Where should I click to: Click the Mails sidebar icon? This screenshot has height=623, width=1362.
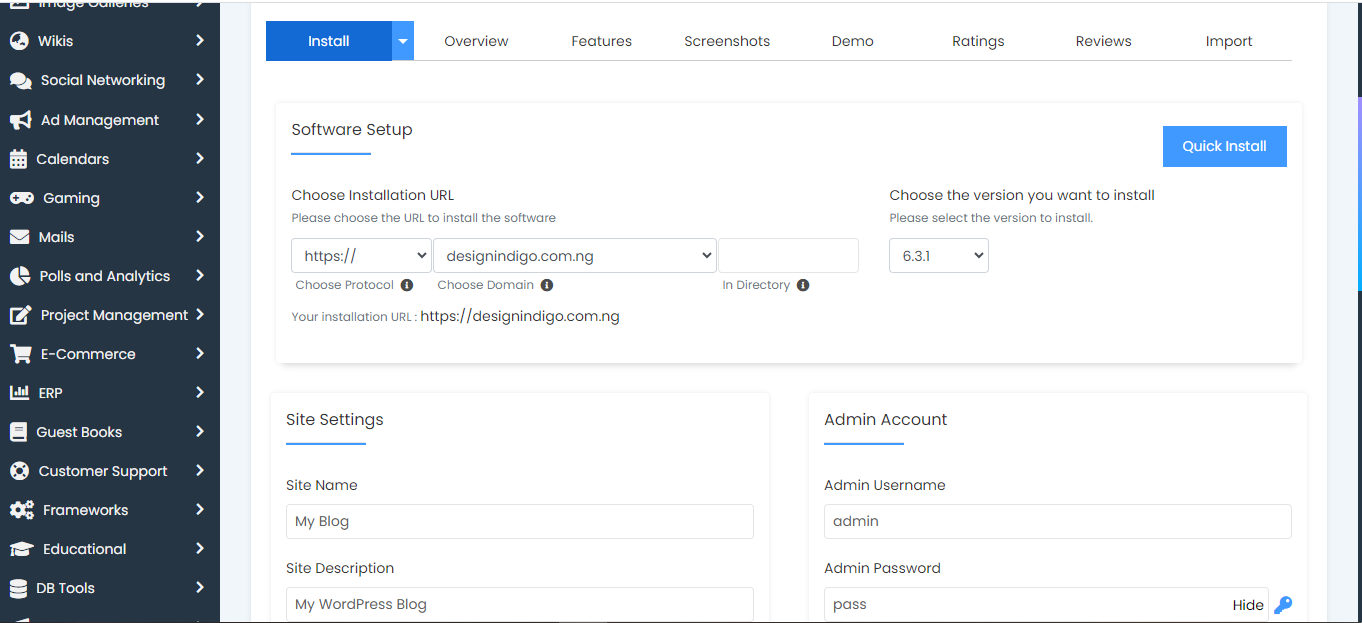pos(22,236)
